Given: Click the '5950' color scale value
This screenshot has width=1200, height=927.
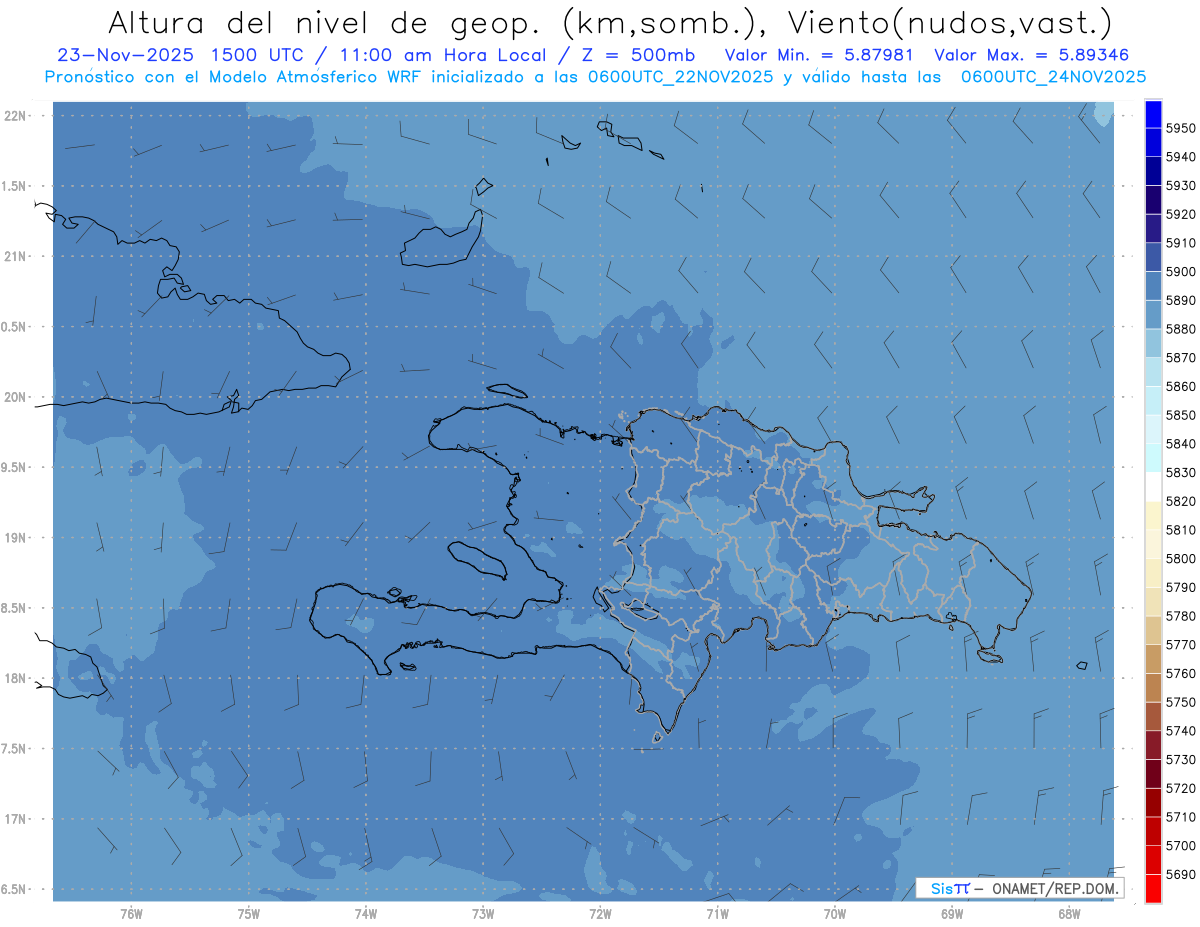Looking at the screenshot, I should [1180, 128].
